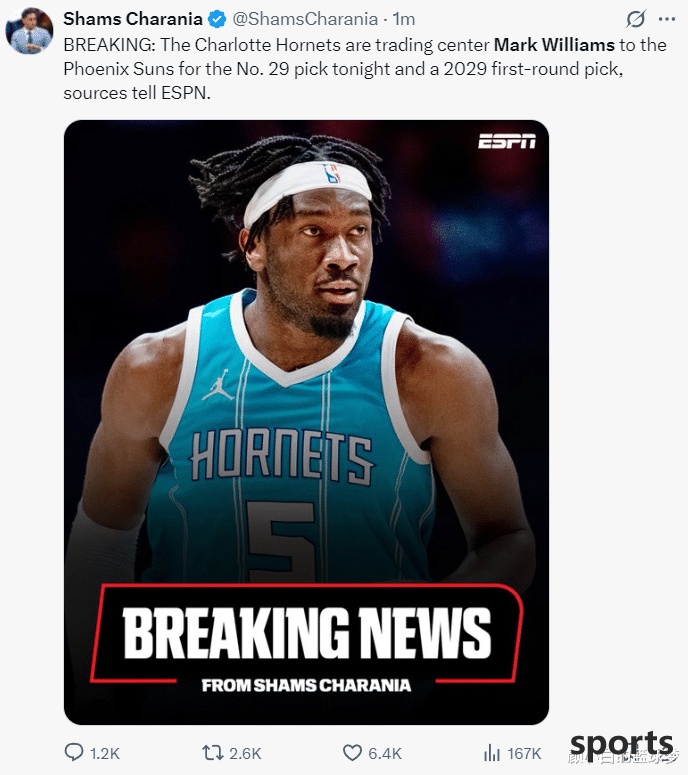Screen dimensions: 688x775
Task: Click the Grok slashed-circle icon
Action: 636,19
